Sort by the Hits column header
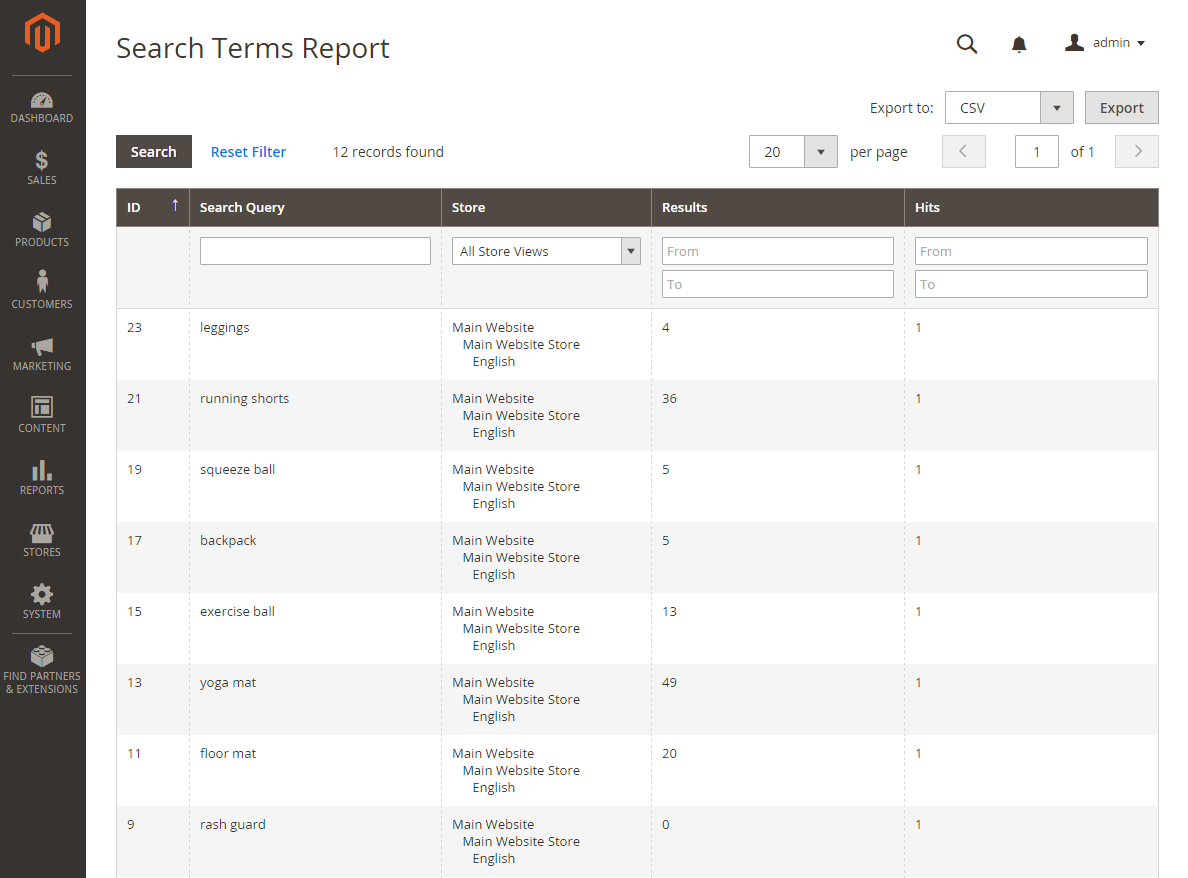The height and width of the screenshot is (878, 1188). pyautogui.click(x=1031, y=208)
